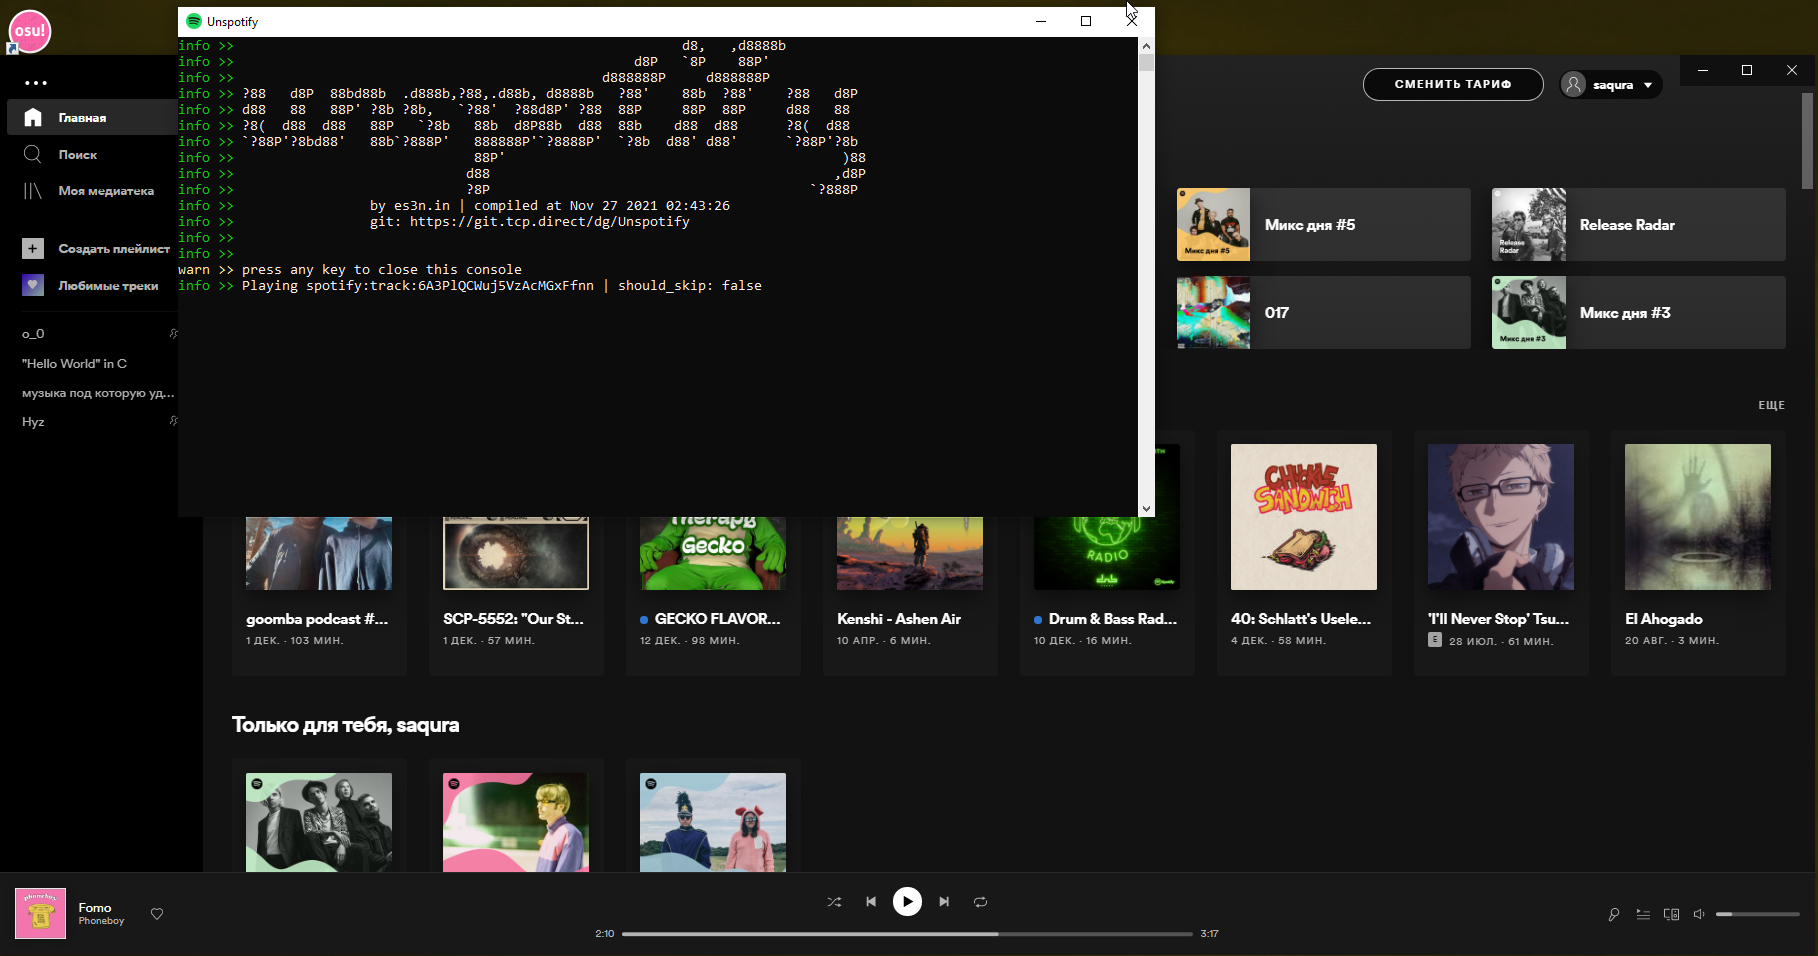
Task: Maximize the Unspotify console window
Action: [x=1086, y=21]
